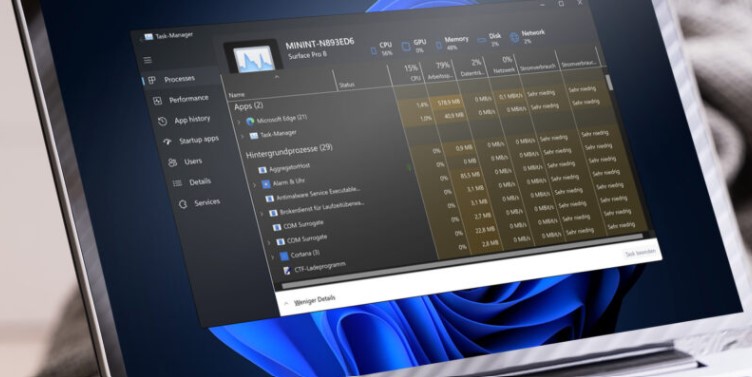Sort by the Status column header
The width and height of the screenshot is (752, 377).
[346, 85]
